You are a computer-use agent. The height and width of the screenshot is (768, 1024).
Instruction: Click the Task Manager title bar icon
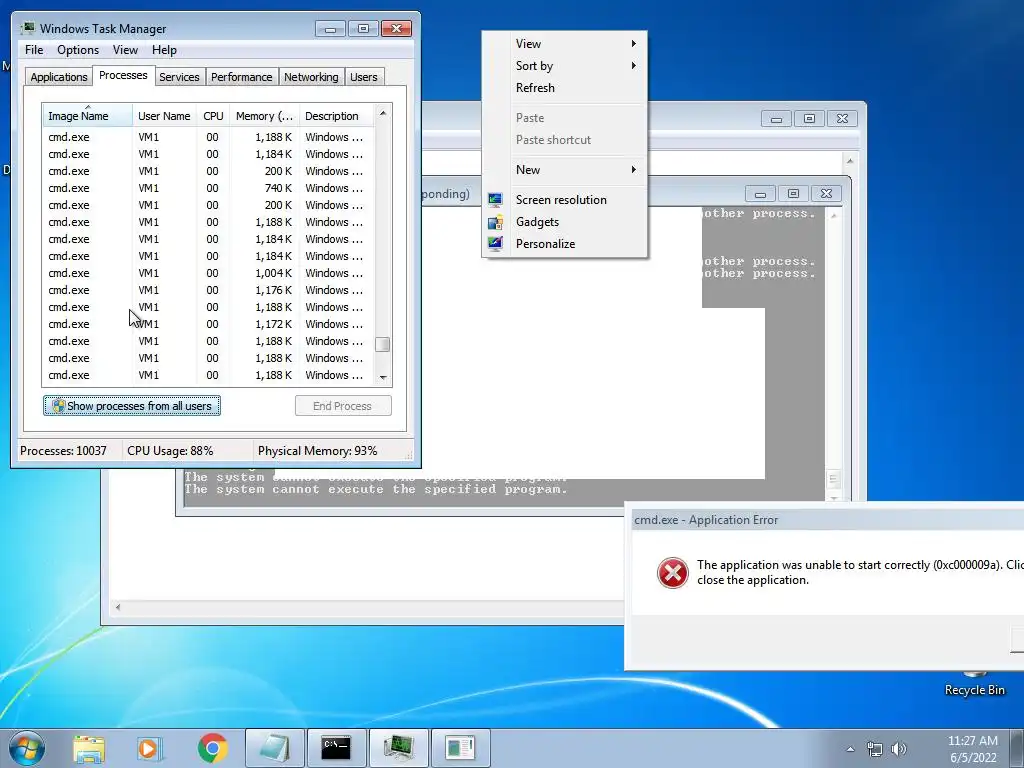(27, 29)
